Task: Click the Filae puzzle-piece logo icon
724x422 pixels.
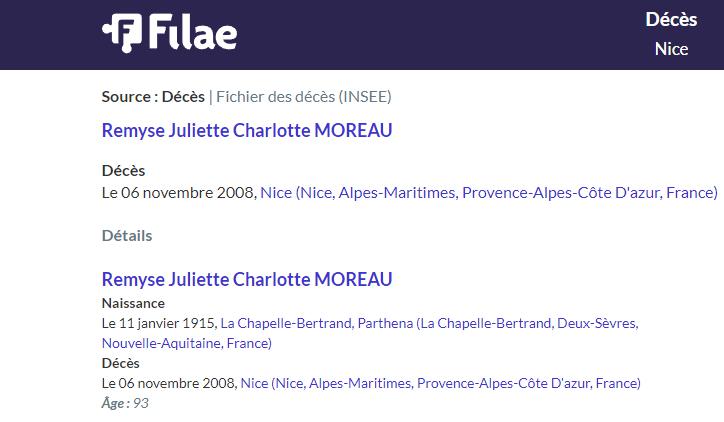Action: click(121, 33)
